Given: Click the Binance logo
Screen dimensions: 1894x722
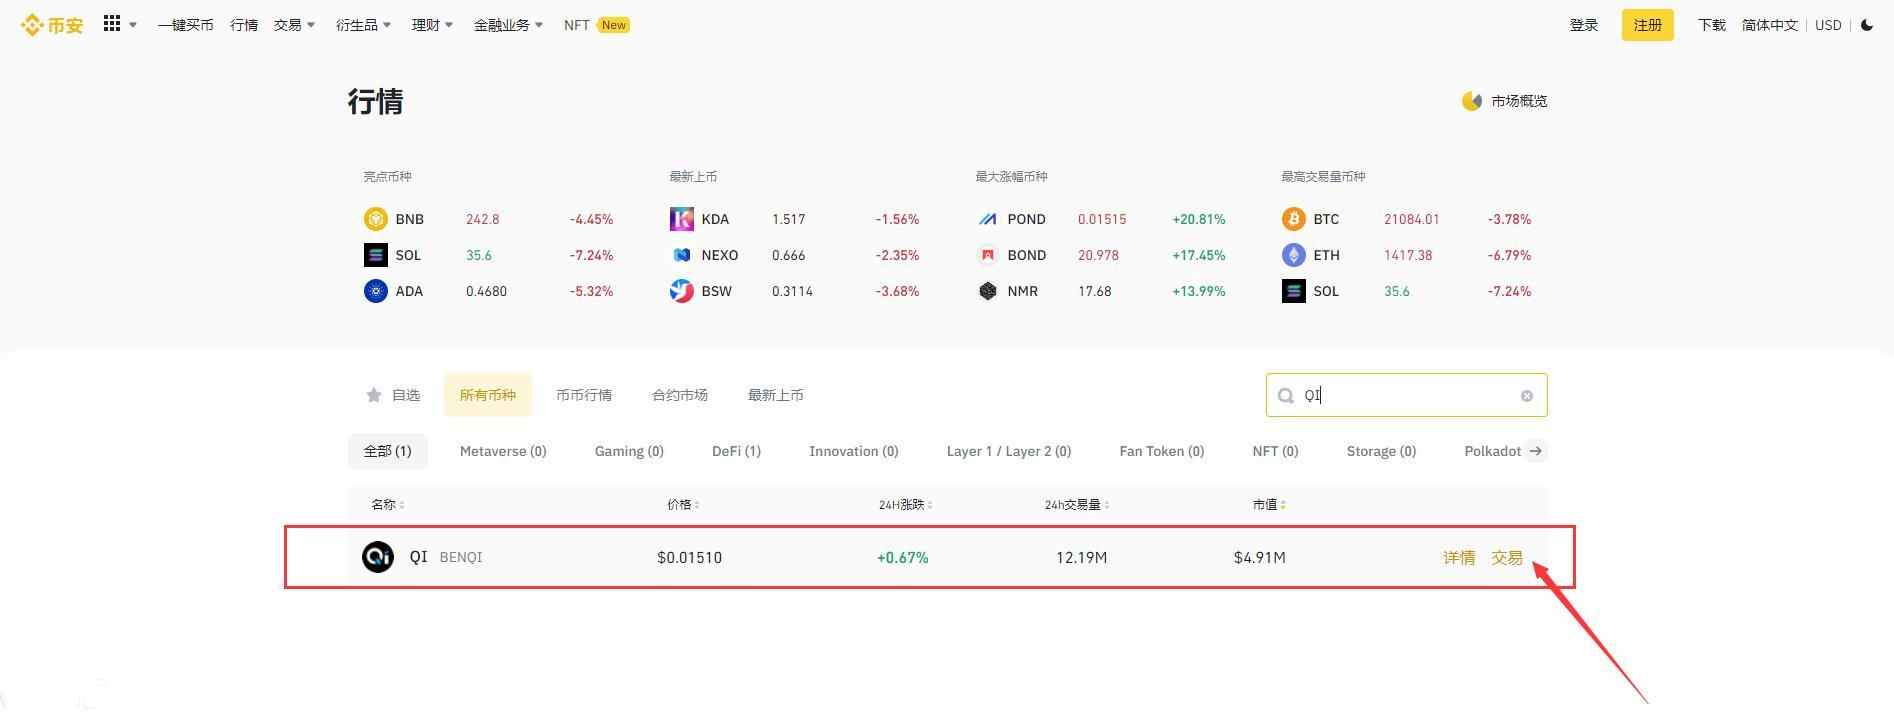Looking at the screenshot, I should click(x=52, y=25).
